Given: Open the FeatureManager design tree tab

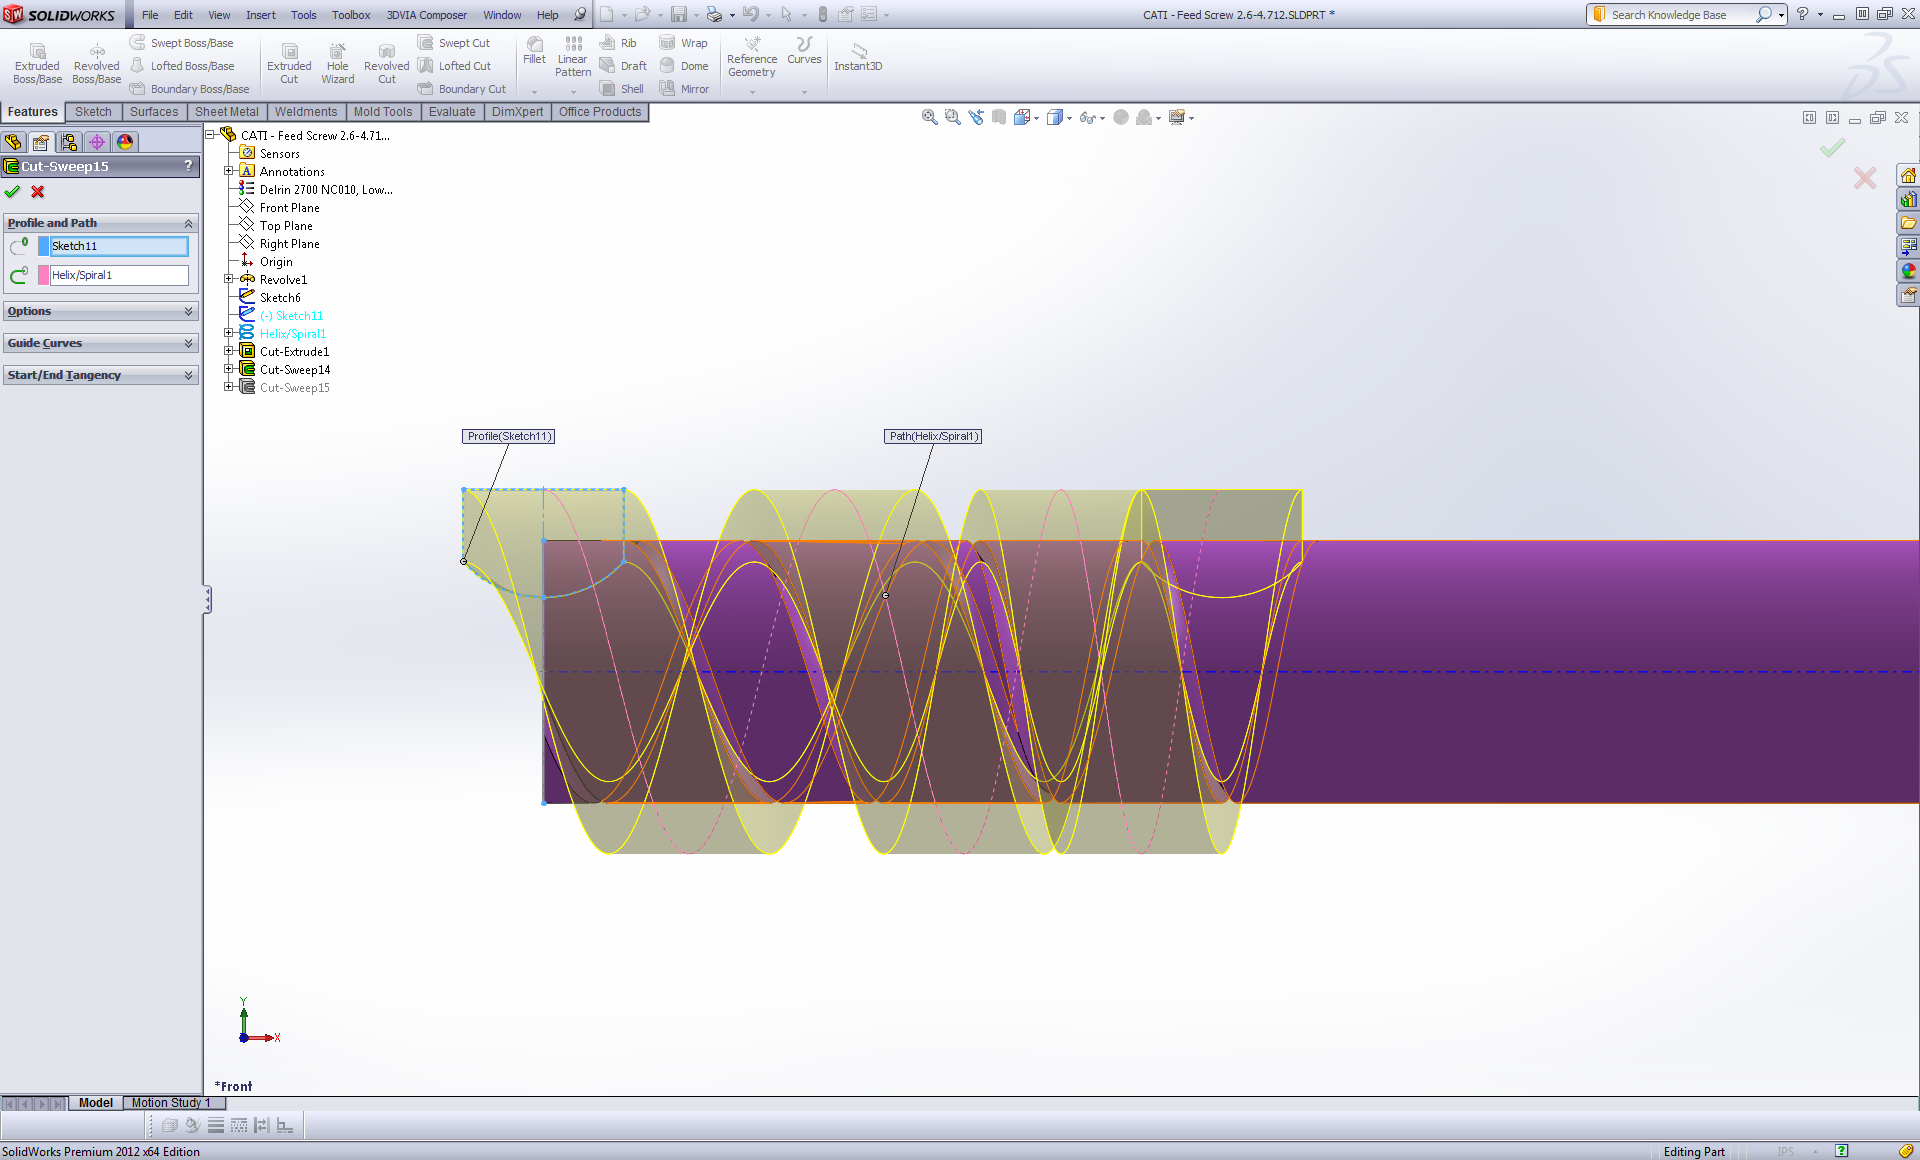Looking at the screenshot, I should point(13,142).
